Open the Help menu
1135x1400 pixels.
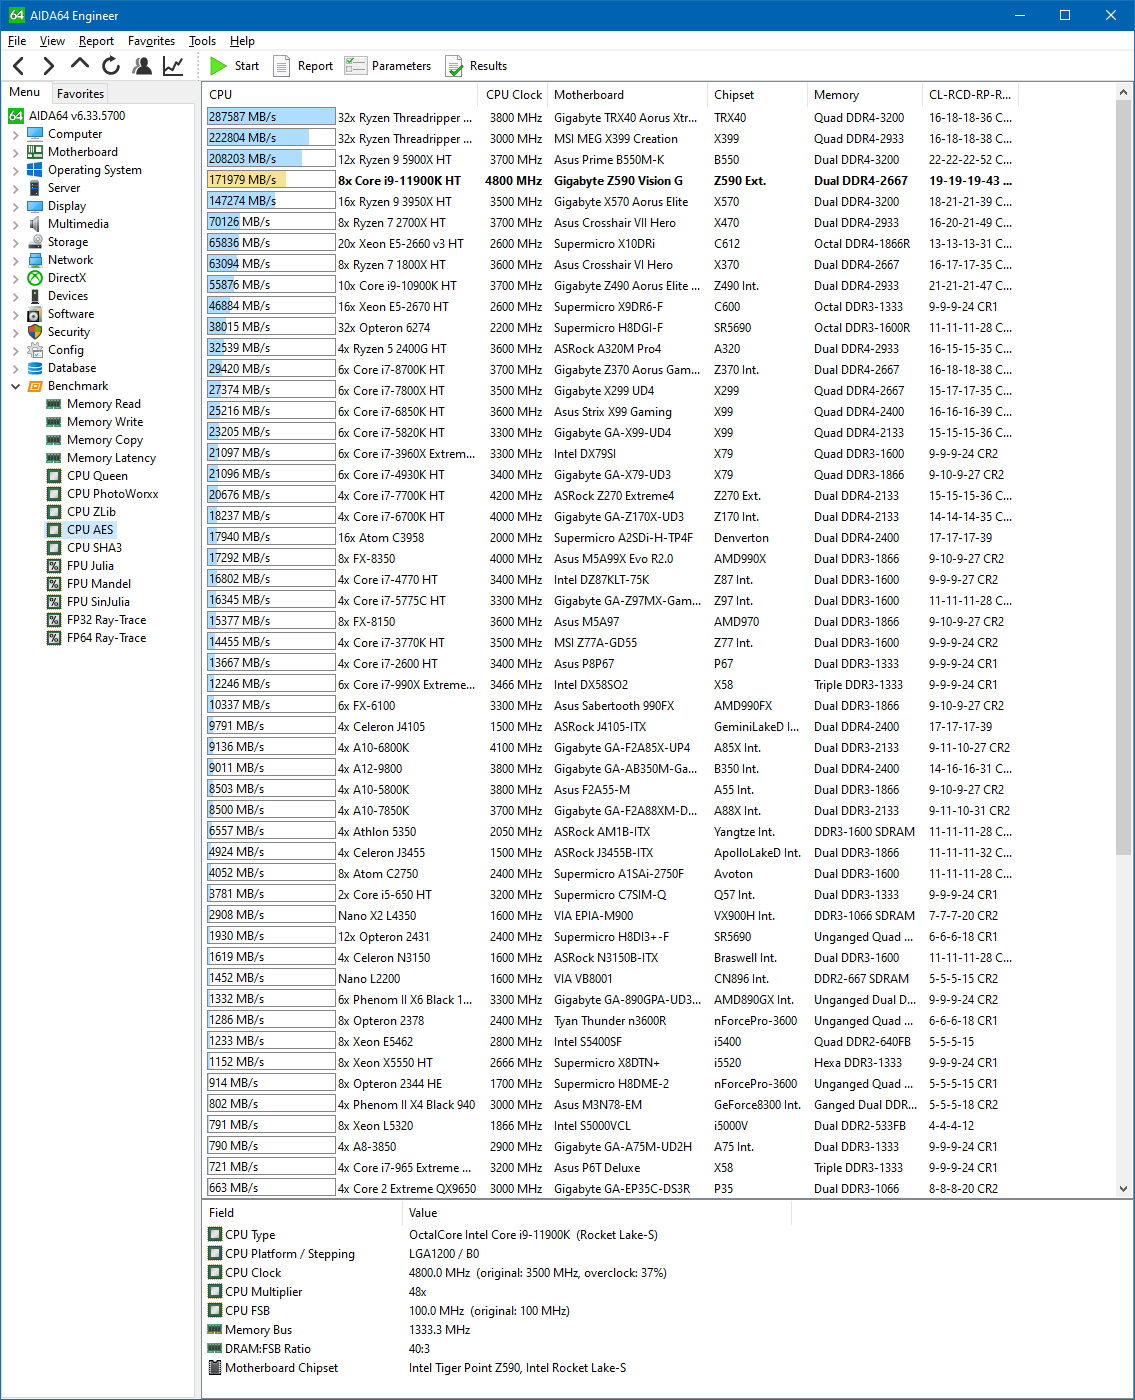pyautogui.click(x=242, y=41)
